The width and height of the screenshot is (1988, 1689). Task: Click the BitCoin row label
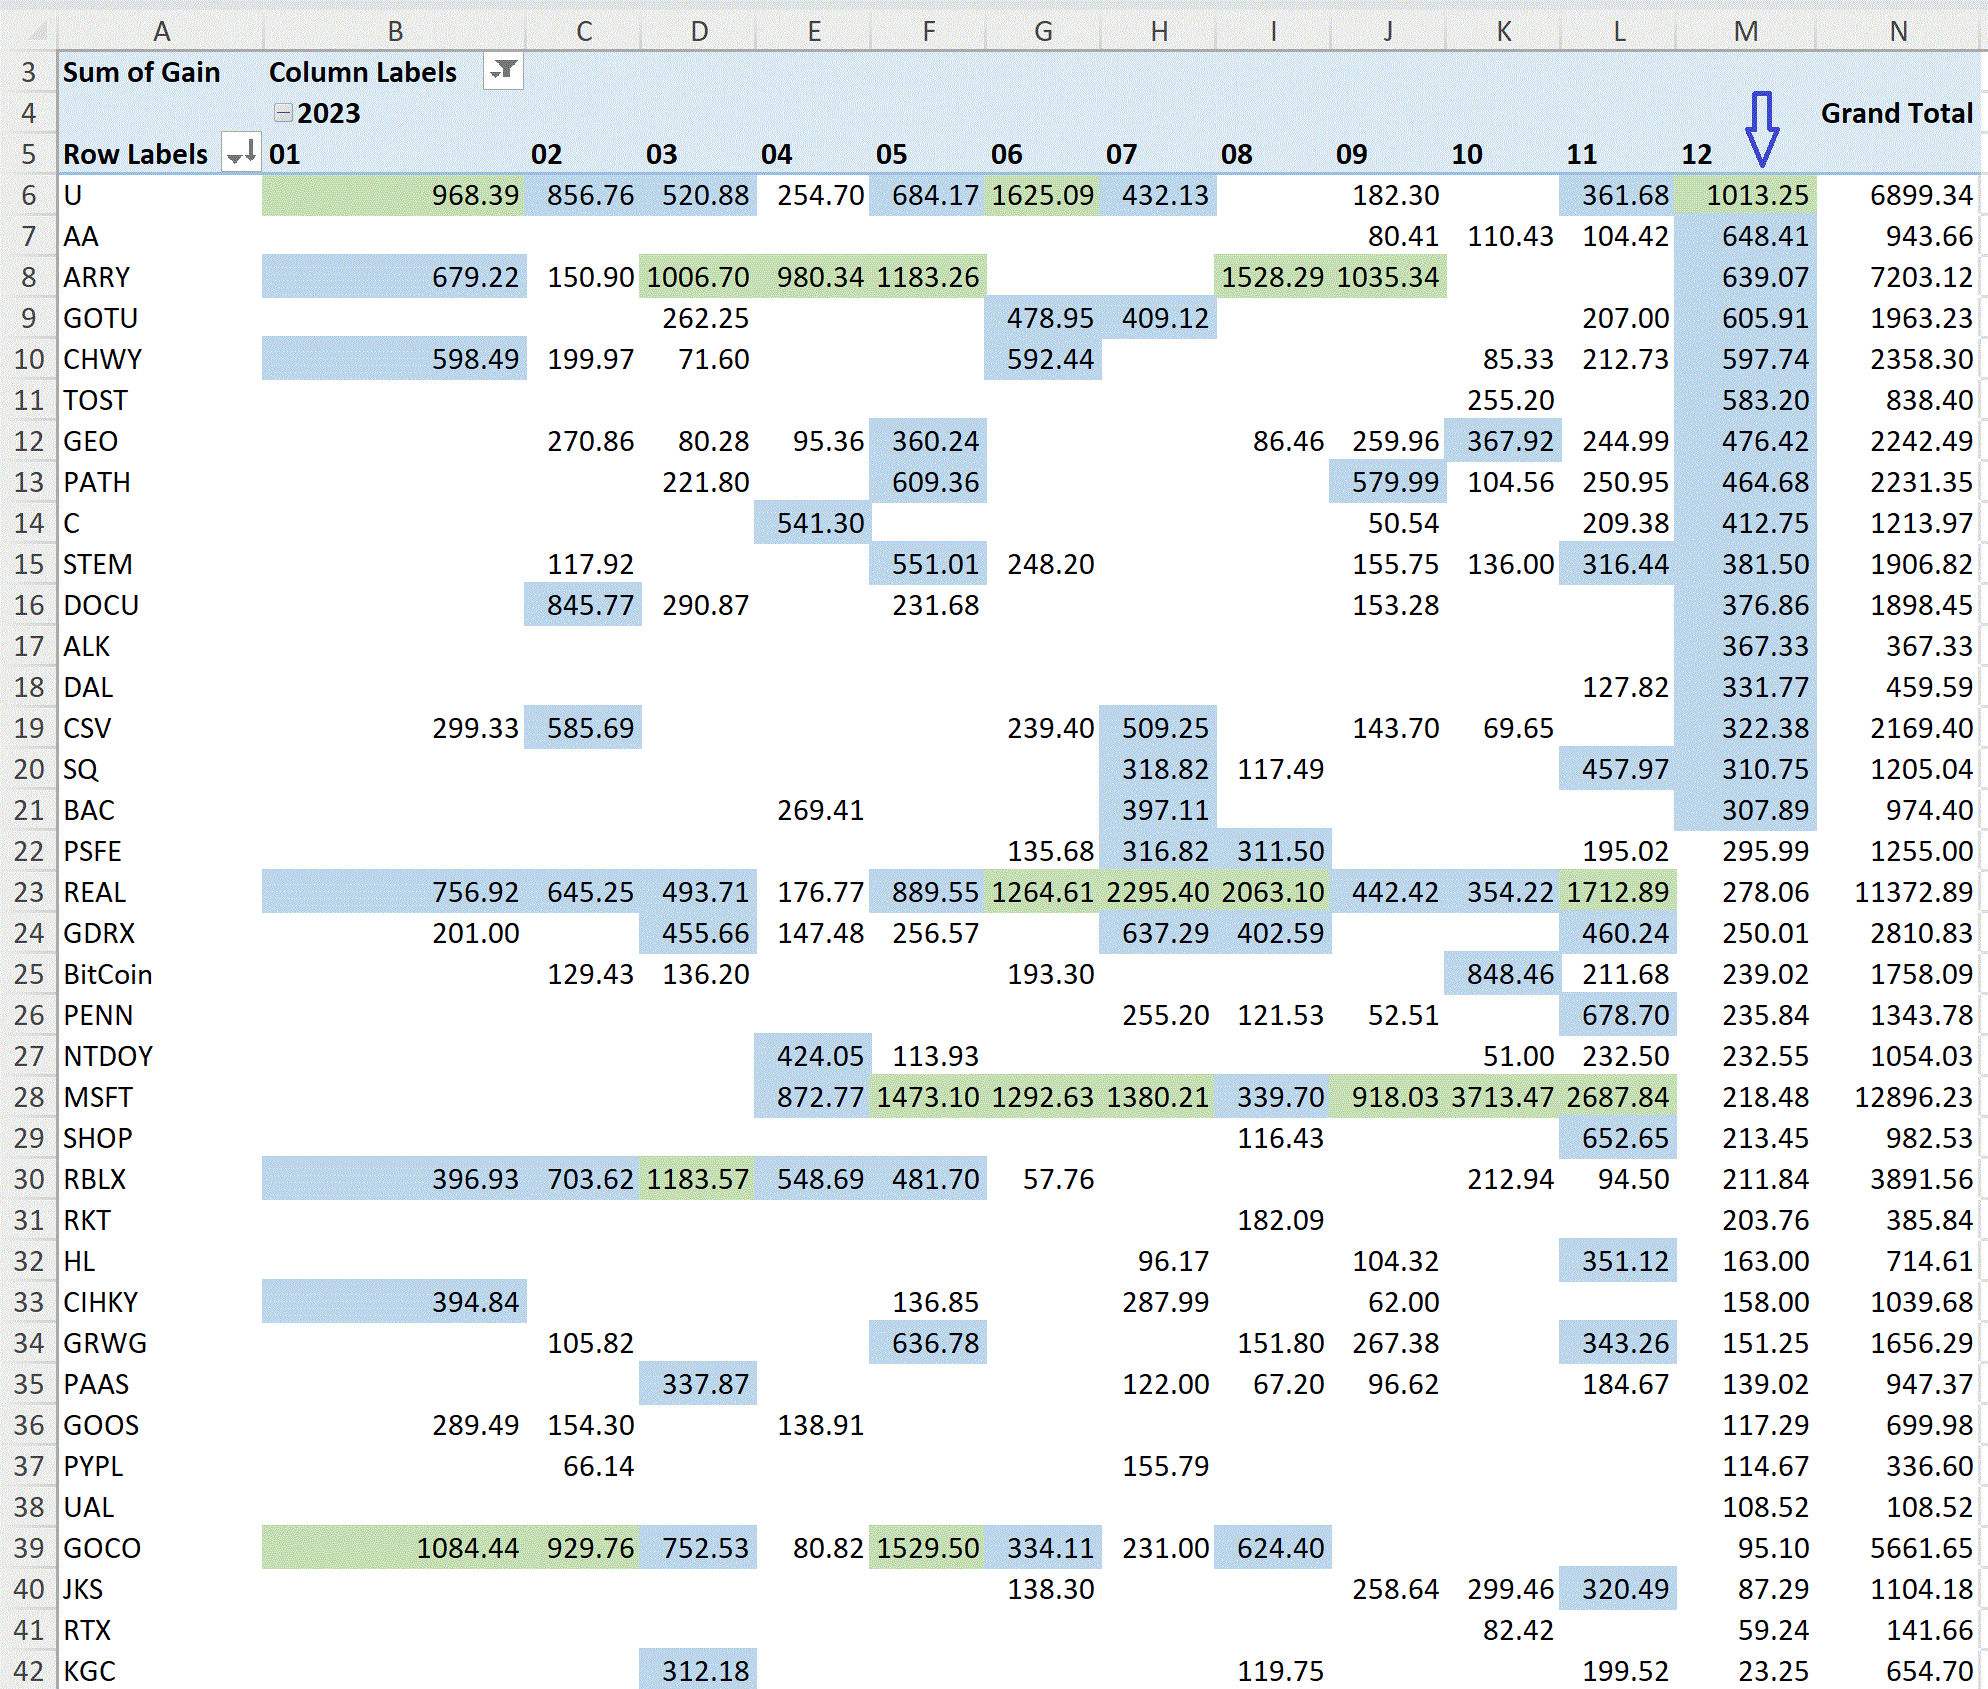108,974
